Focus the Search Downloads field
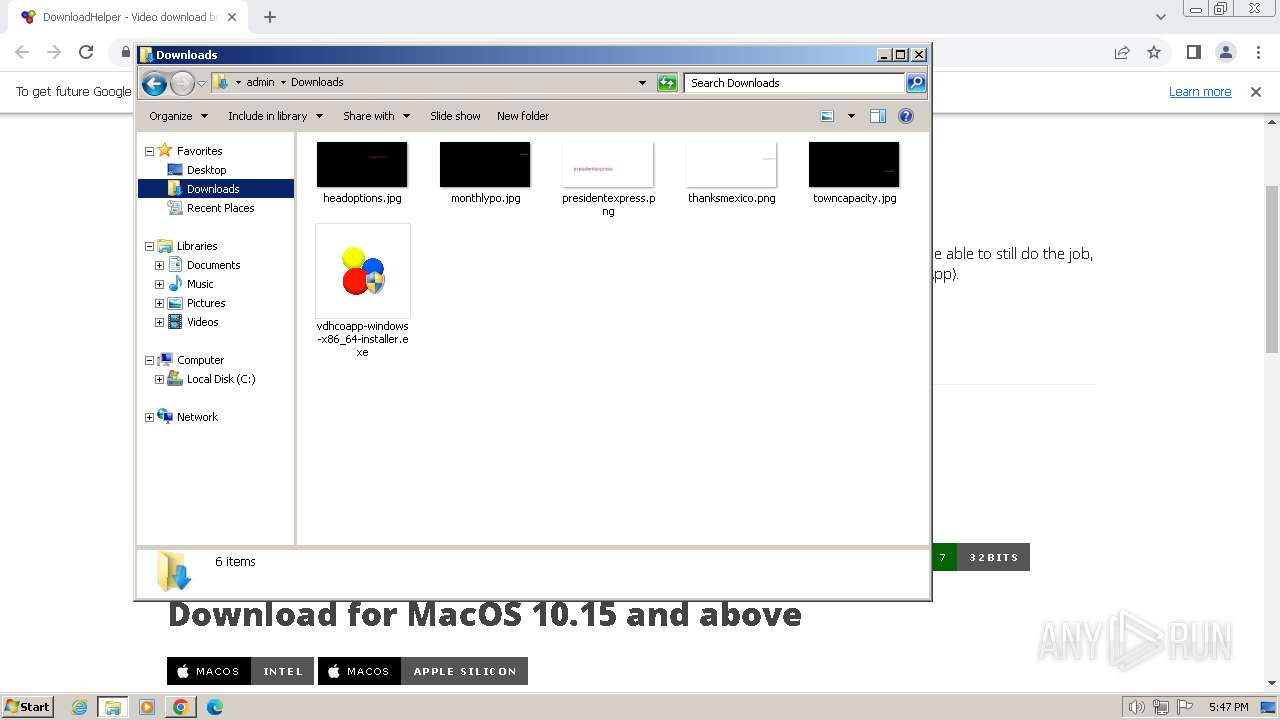 pos(795,83)
